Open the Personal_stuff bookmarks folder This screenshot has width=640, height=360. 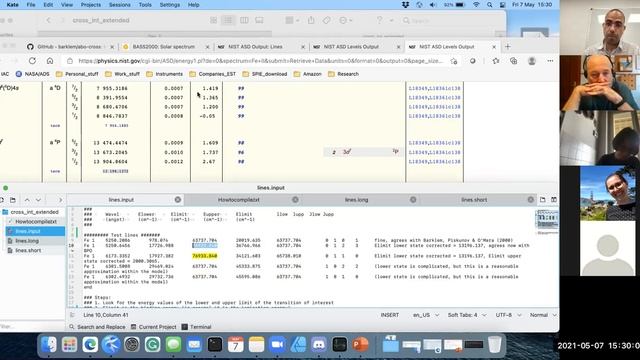point(77,74)
